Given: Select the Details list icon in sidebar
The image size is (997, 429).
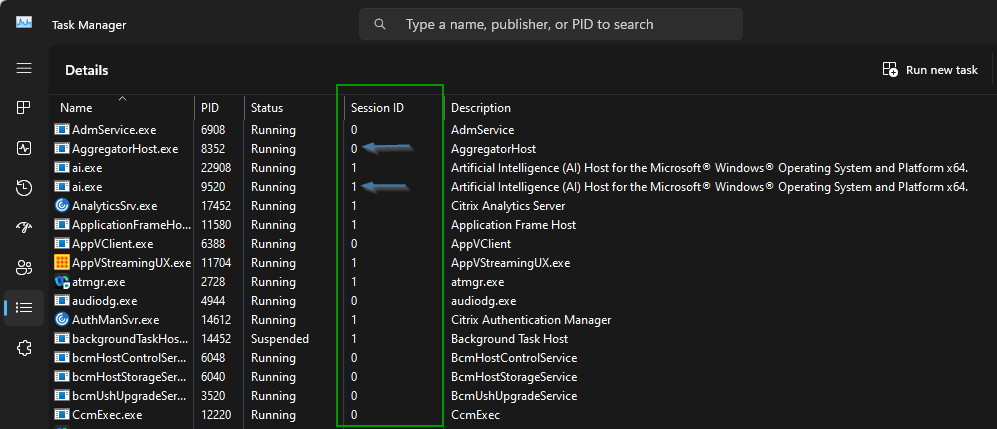Looking at the screenshot, I should point(24,308).
